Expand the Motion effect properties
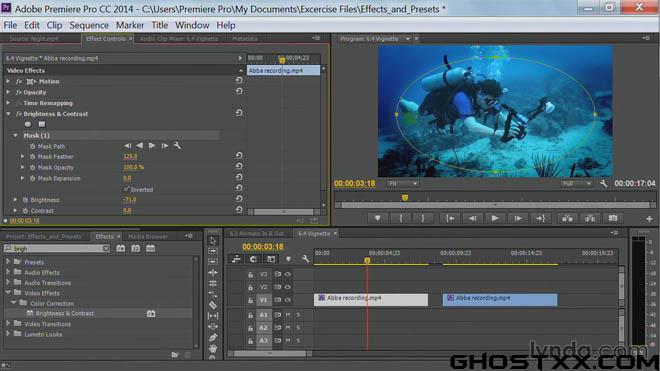660x371 pixels. pos(8,81)
